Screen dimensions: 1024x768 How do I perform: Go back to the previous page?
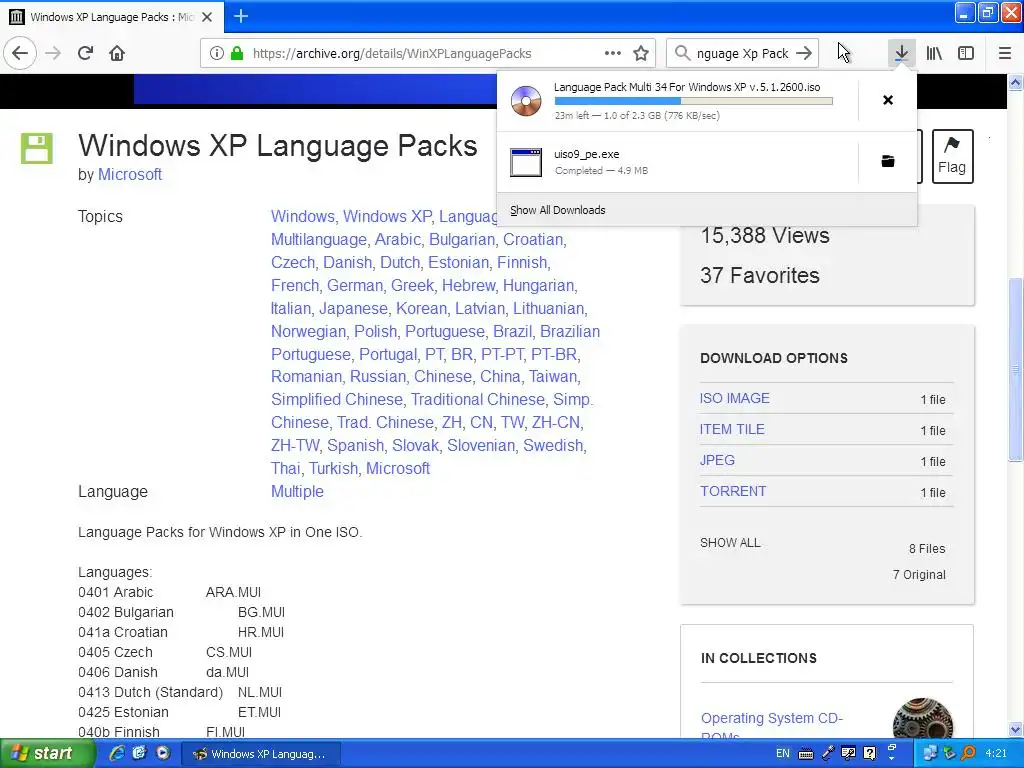pos(20,54)
